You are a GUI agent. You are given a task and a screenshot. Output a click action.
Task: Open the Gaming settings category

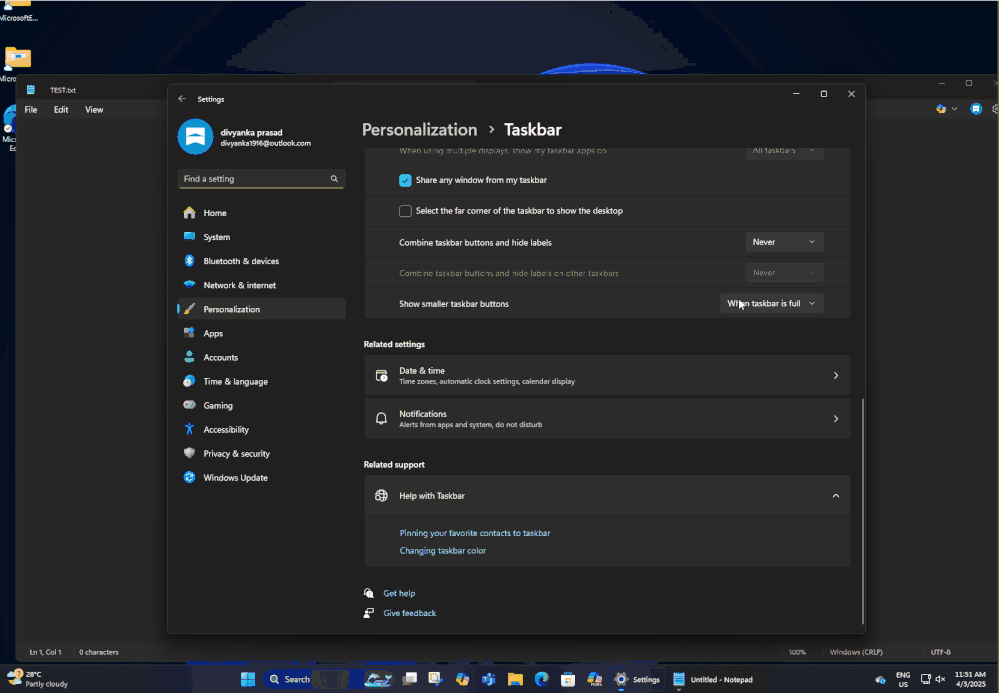click(261, 406)
